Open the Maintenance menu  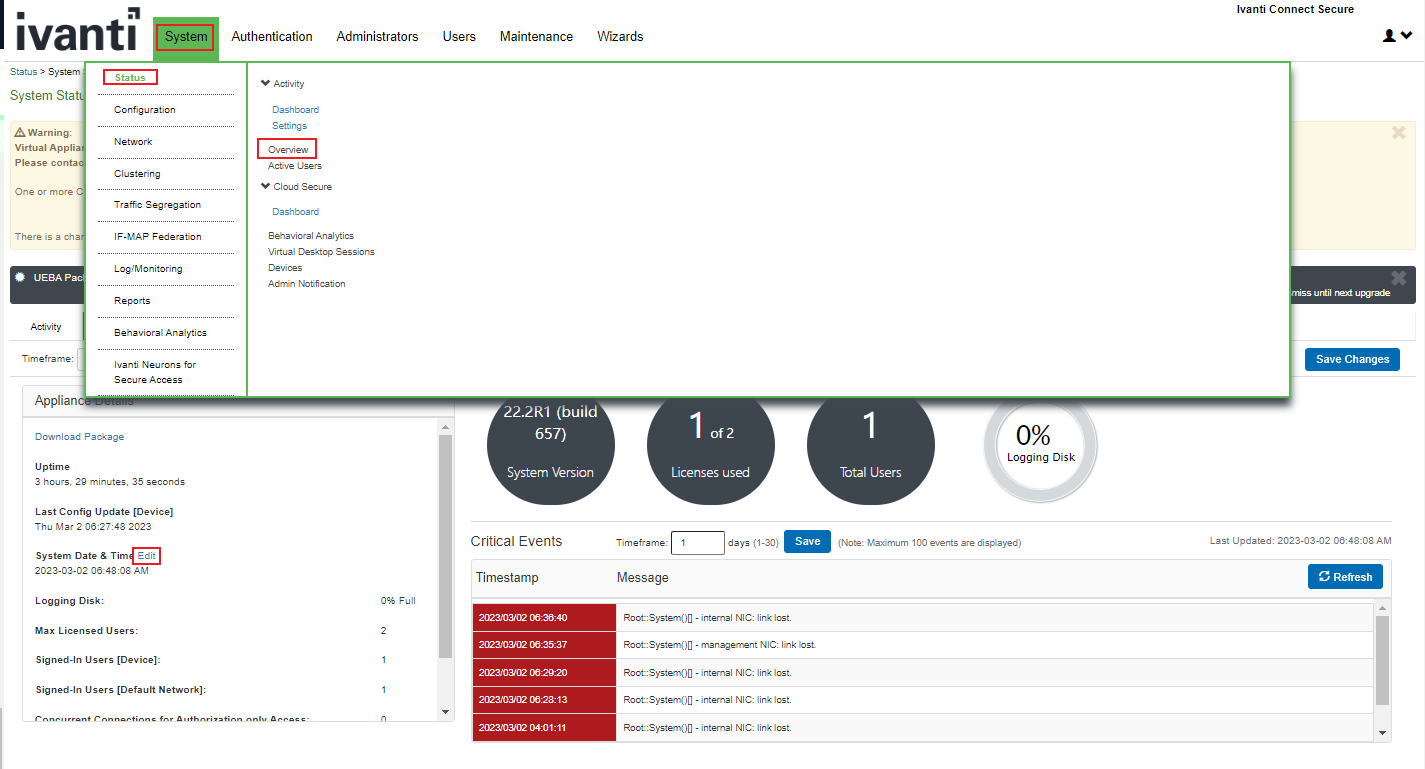tap(535, 36)
